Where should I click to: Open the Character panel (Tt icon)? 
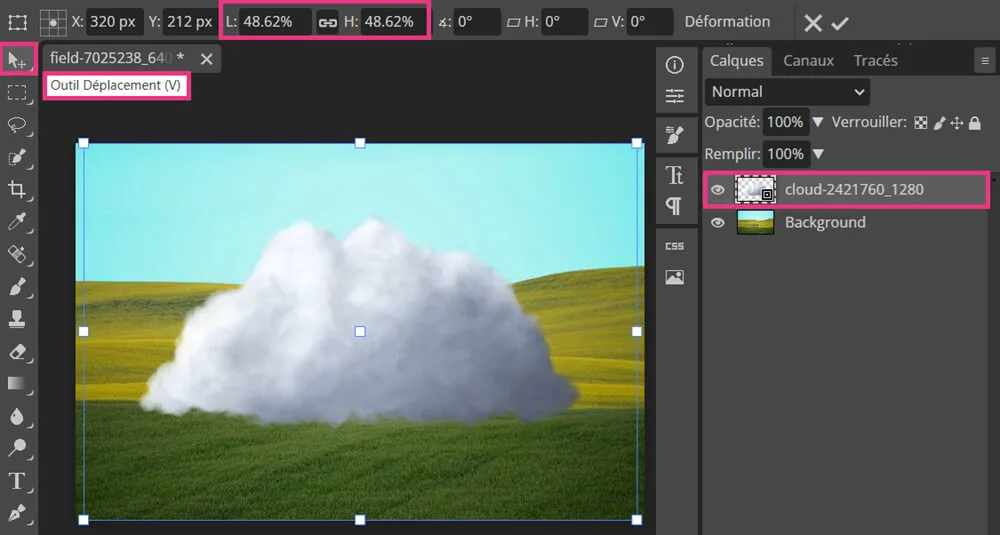coord(675,175)
